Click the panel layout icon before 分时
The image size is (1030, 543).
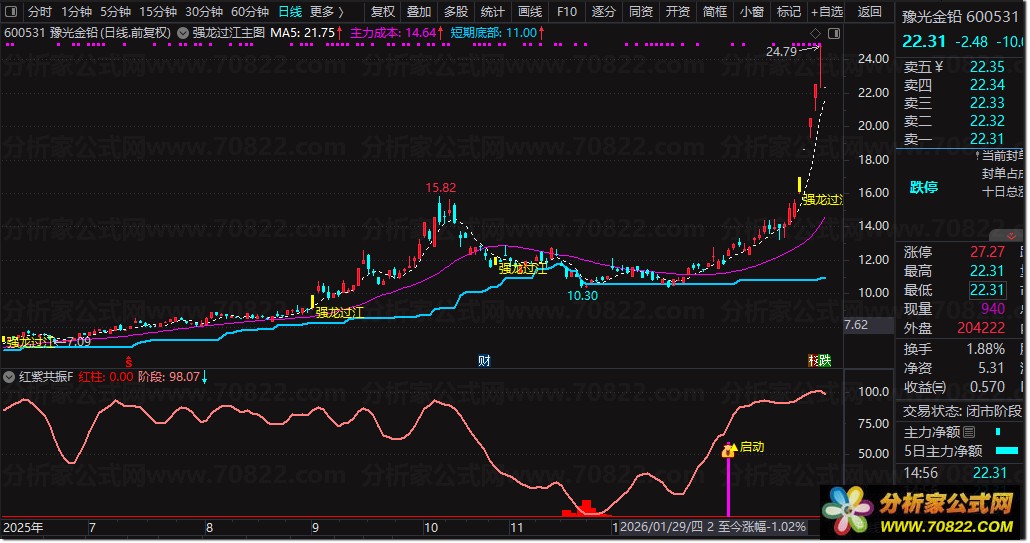pyautogui.click(x=11, y=11)
